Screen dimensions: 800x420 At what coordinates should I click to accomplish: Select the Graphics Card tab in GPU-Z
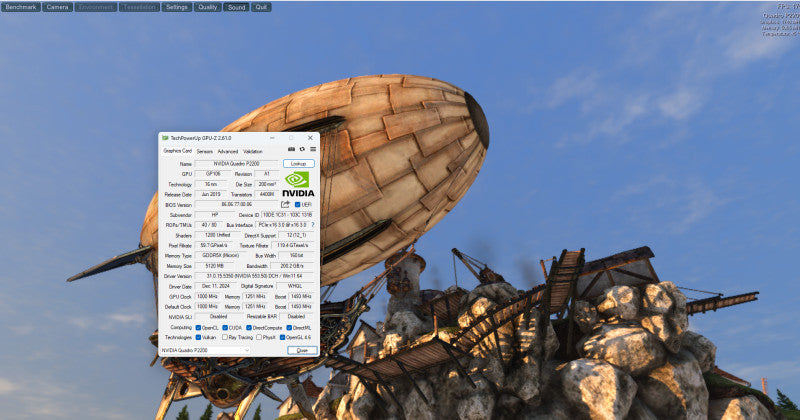click(x=178, y=151)
